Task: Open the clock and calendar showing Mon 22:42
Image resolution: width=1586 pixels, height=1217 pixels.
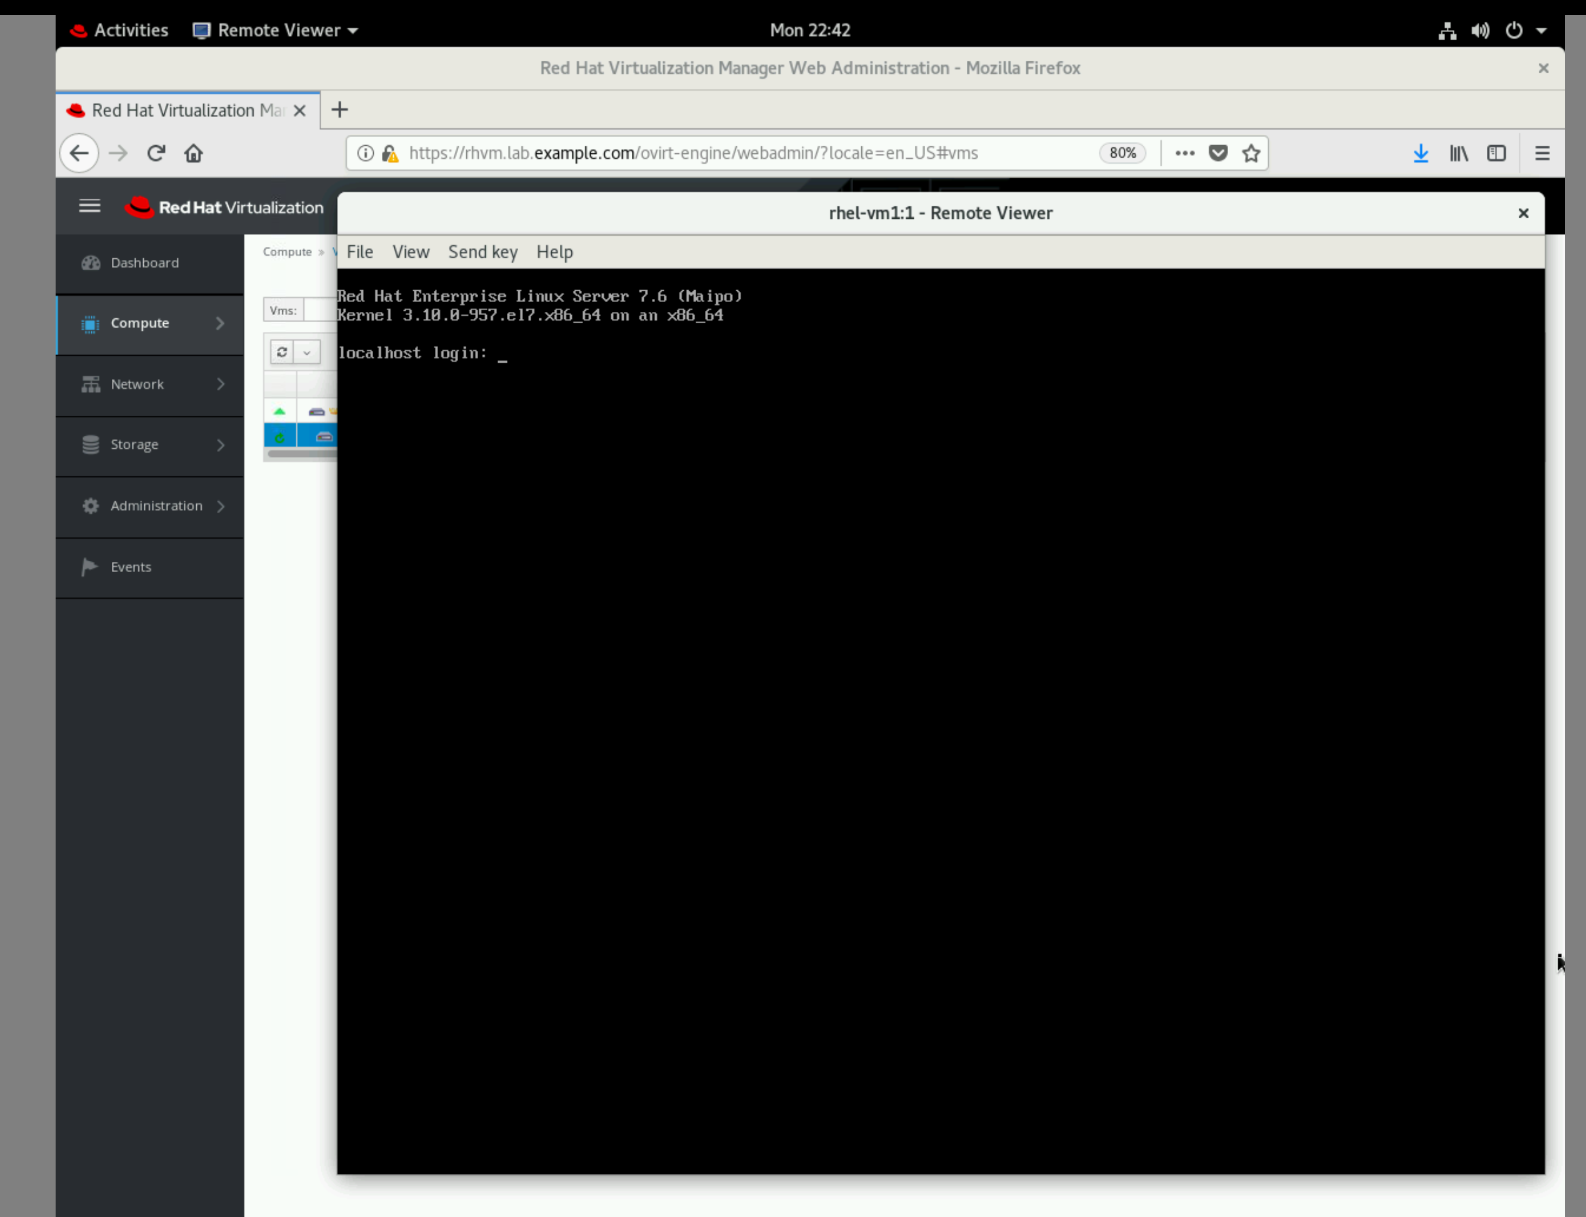Action: 810,30
